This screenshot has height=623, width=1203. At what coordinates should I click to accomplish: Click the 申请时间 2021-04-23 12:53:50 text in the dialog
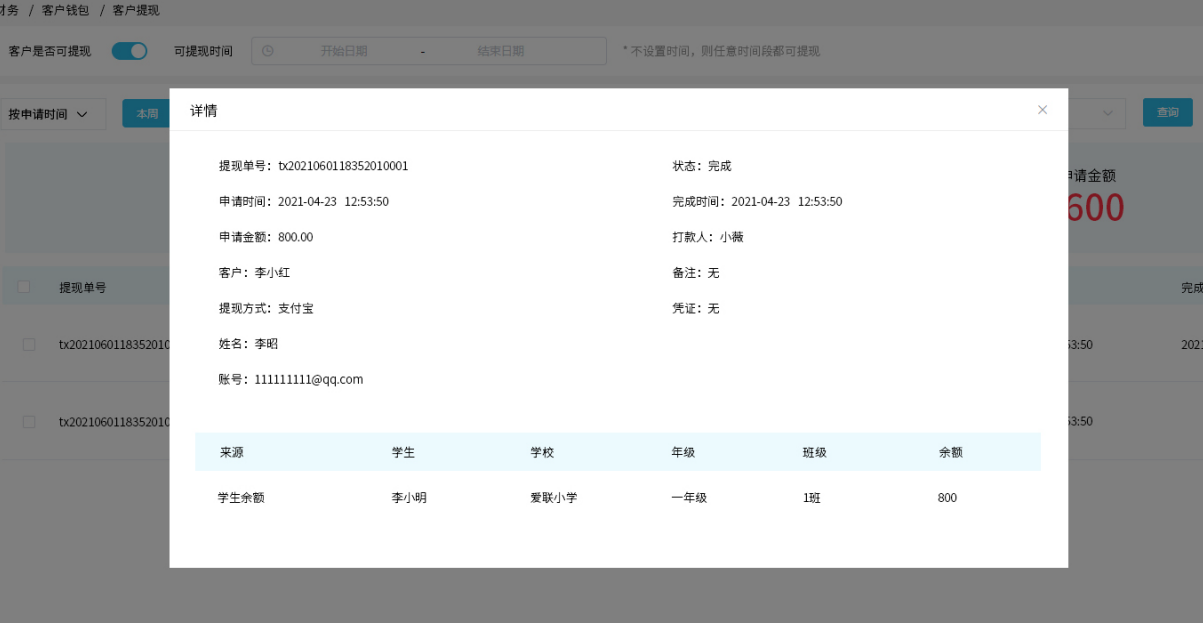[x=304, y=202]
